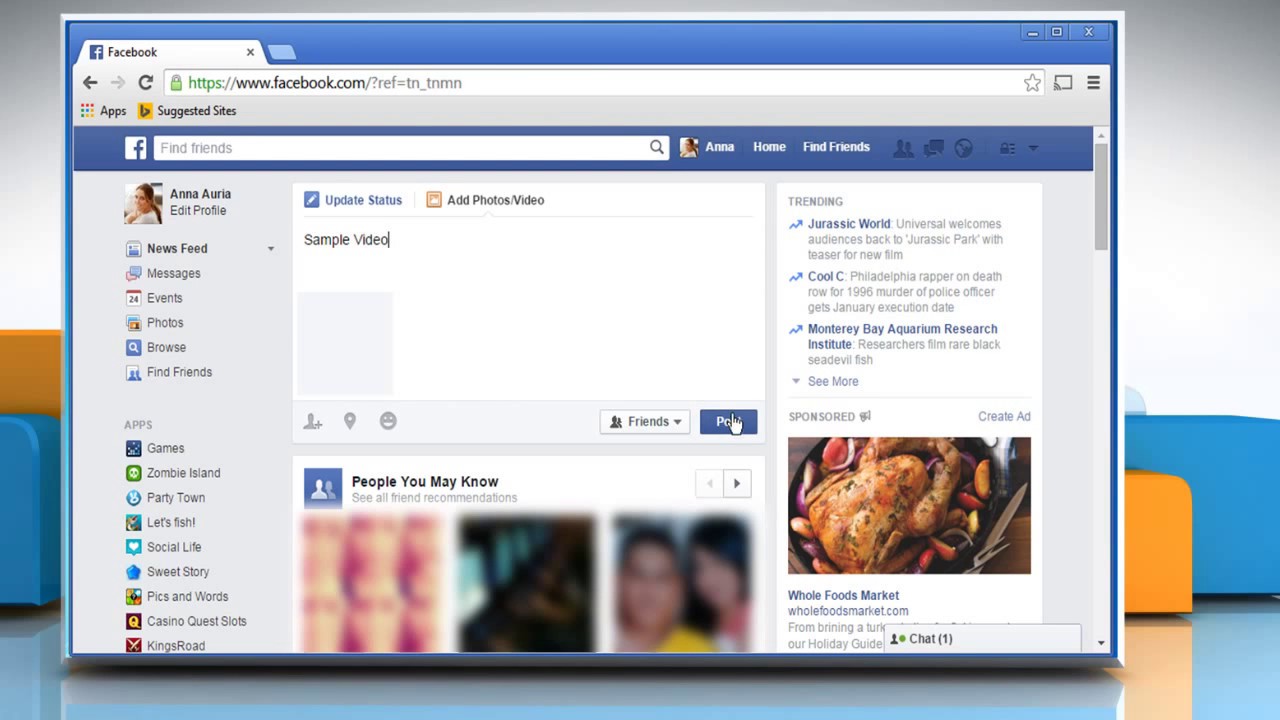Open Photos in left sidebar

154,323
